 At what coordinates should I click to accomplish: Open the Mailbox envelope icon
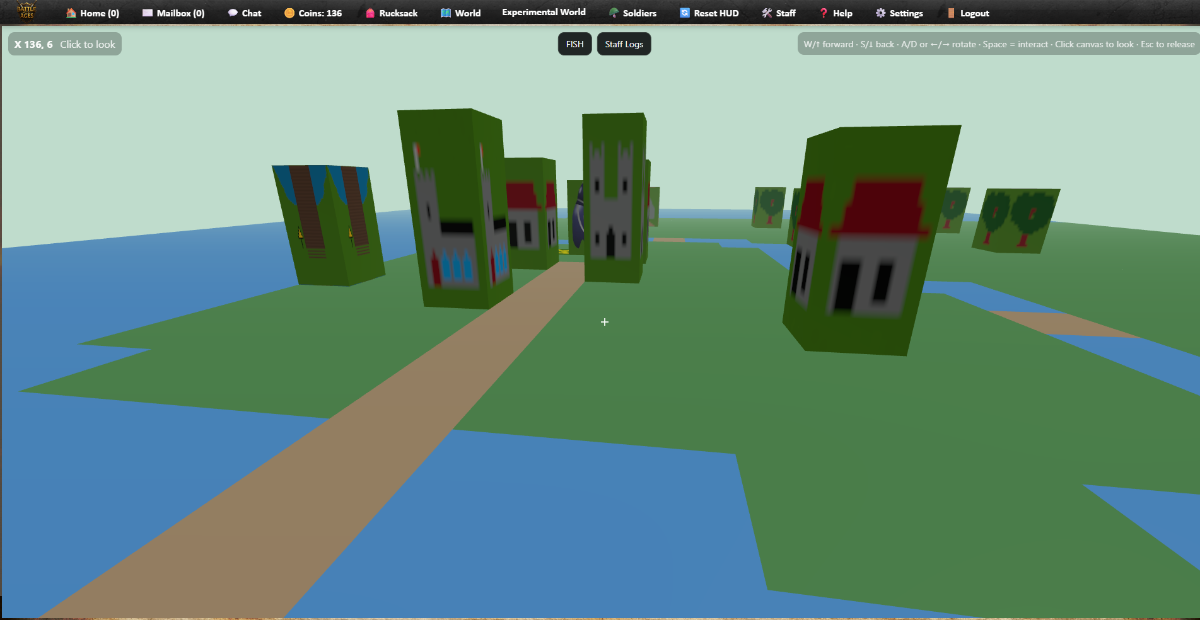(148, 13)
